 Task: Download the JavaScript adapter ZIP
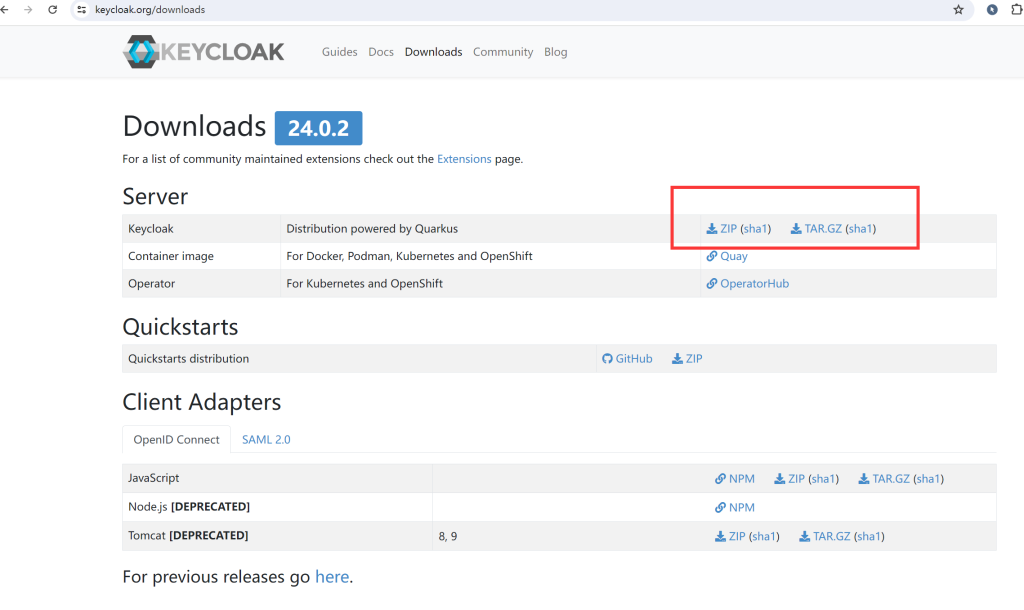point(790,479)
